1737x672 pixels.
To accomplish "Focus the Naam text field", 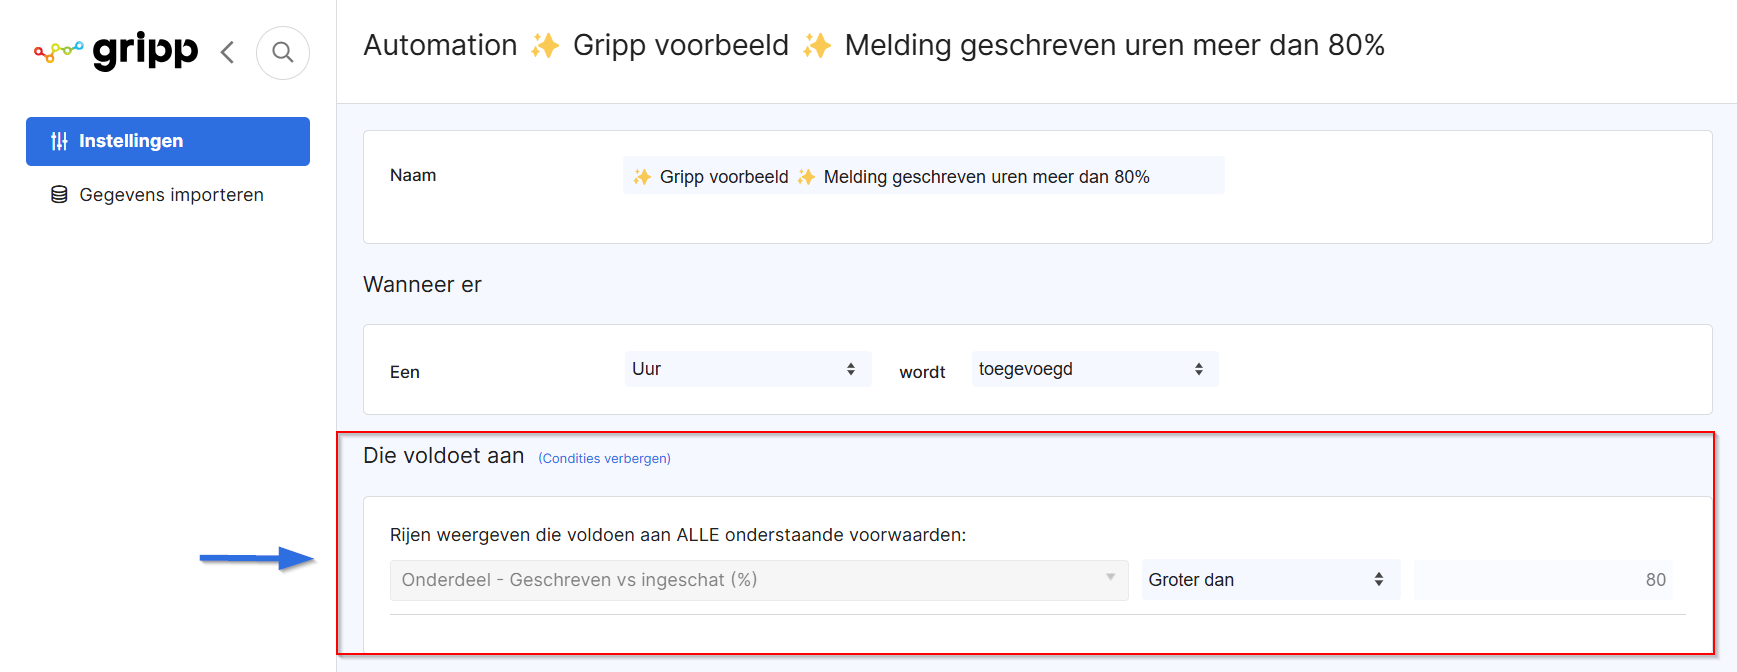I will coord(923,175).
